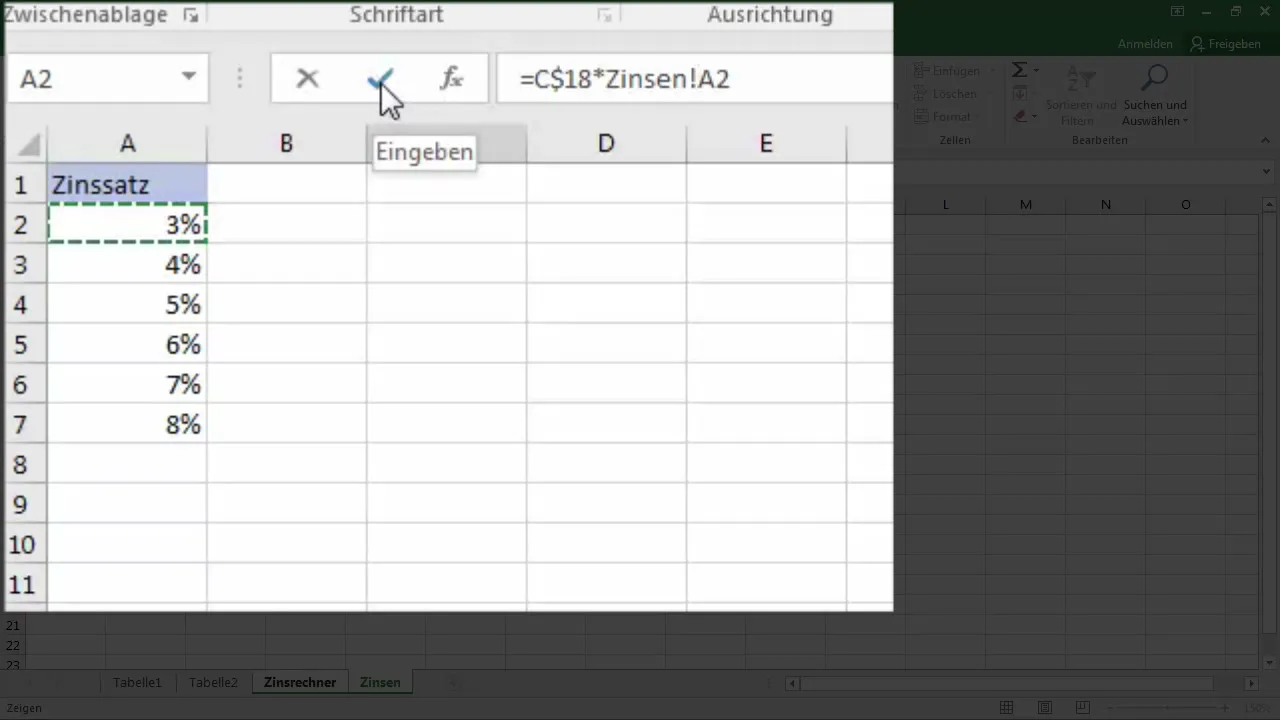Switch to the Zinsrechner sheet tab
1280x720 pixels.
point(300,682)
